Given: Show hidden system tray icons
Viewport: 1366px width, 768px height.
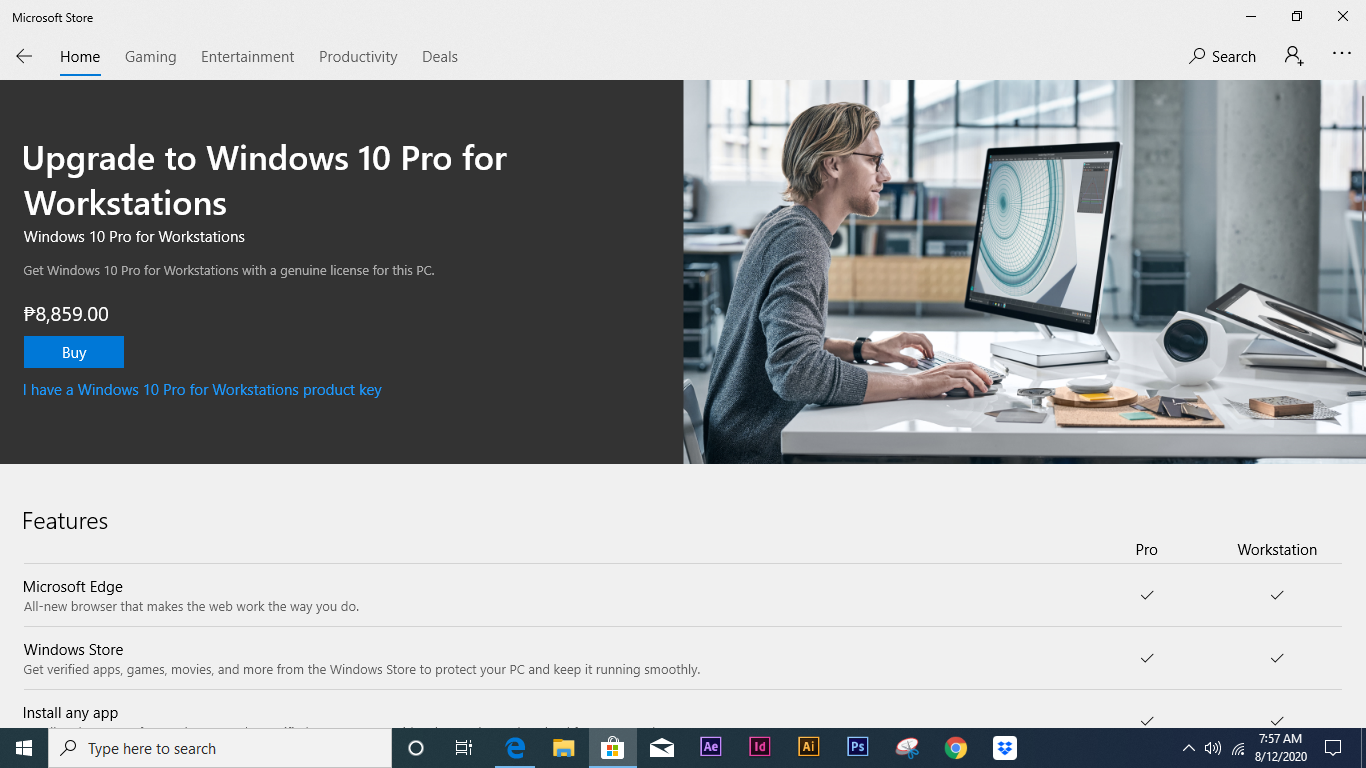Looking at the screenshot, I should [1188, 748].
